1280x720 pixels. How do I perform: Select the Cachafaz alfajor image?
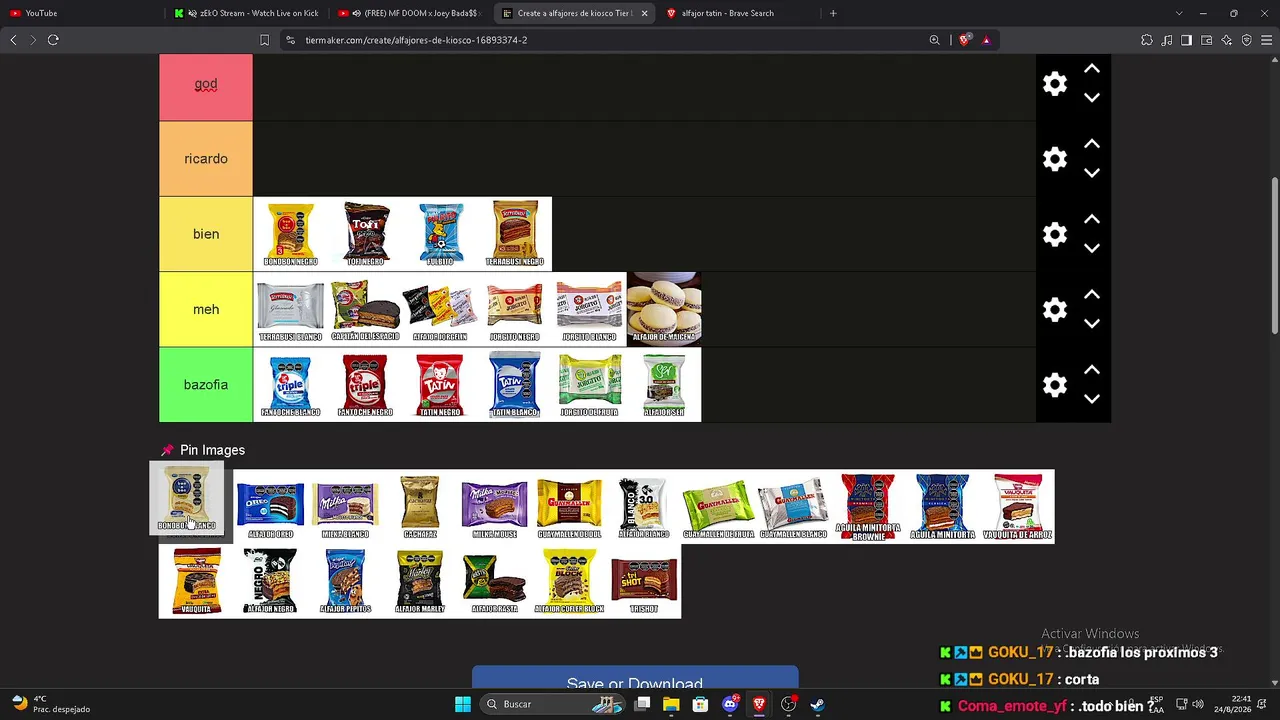point(420,506)
